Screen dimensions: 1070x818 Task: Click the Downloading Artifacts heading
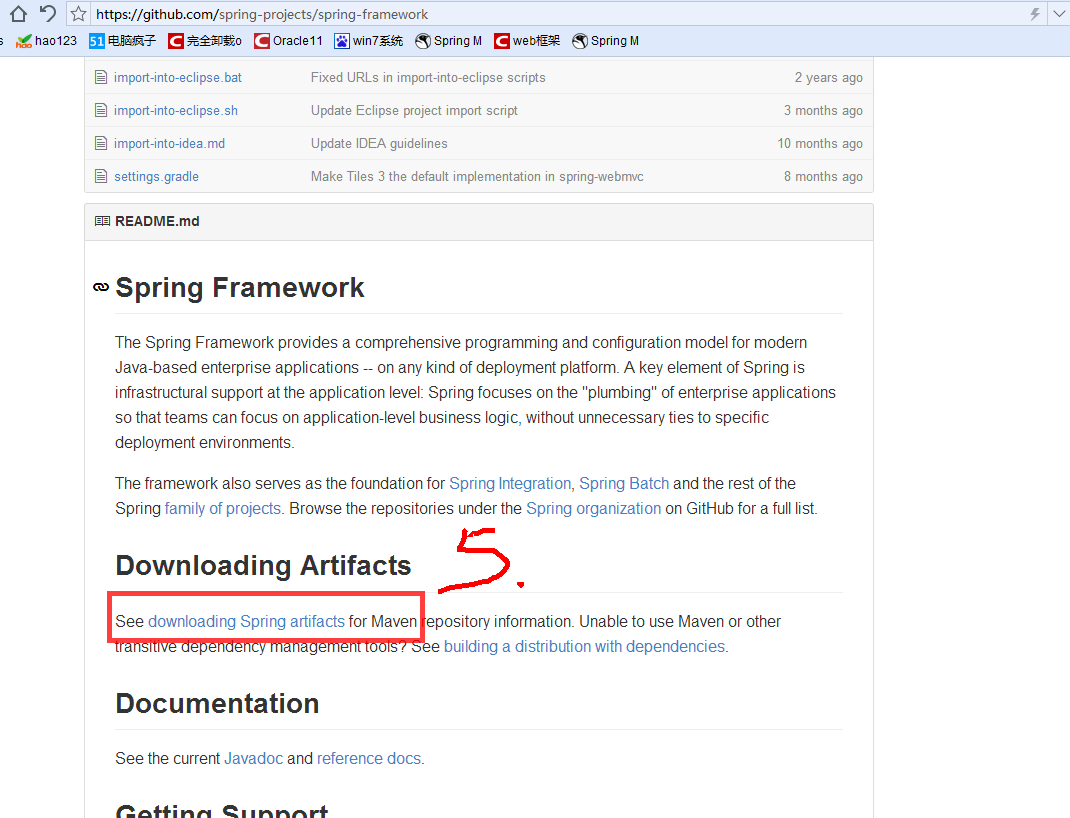(x=263, y=566)
